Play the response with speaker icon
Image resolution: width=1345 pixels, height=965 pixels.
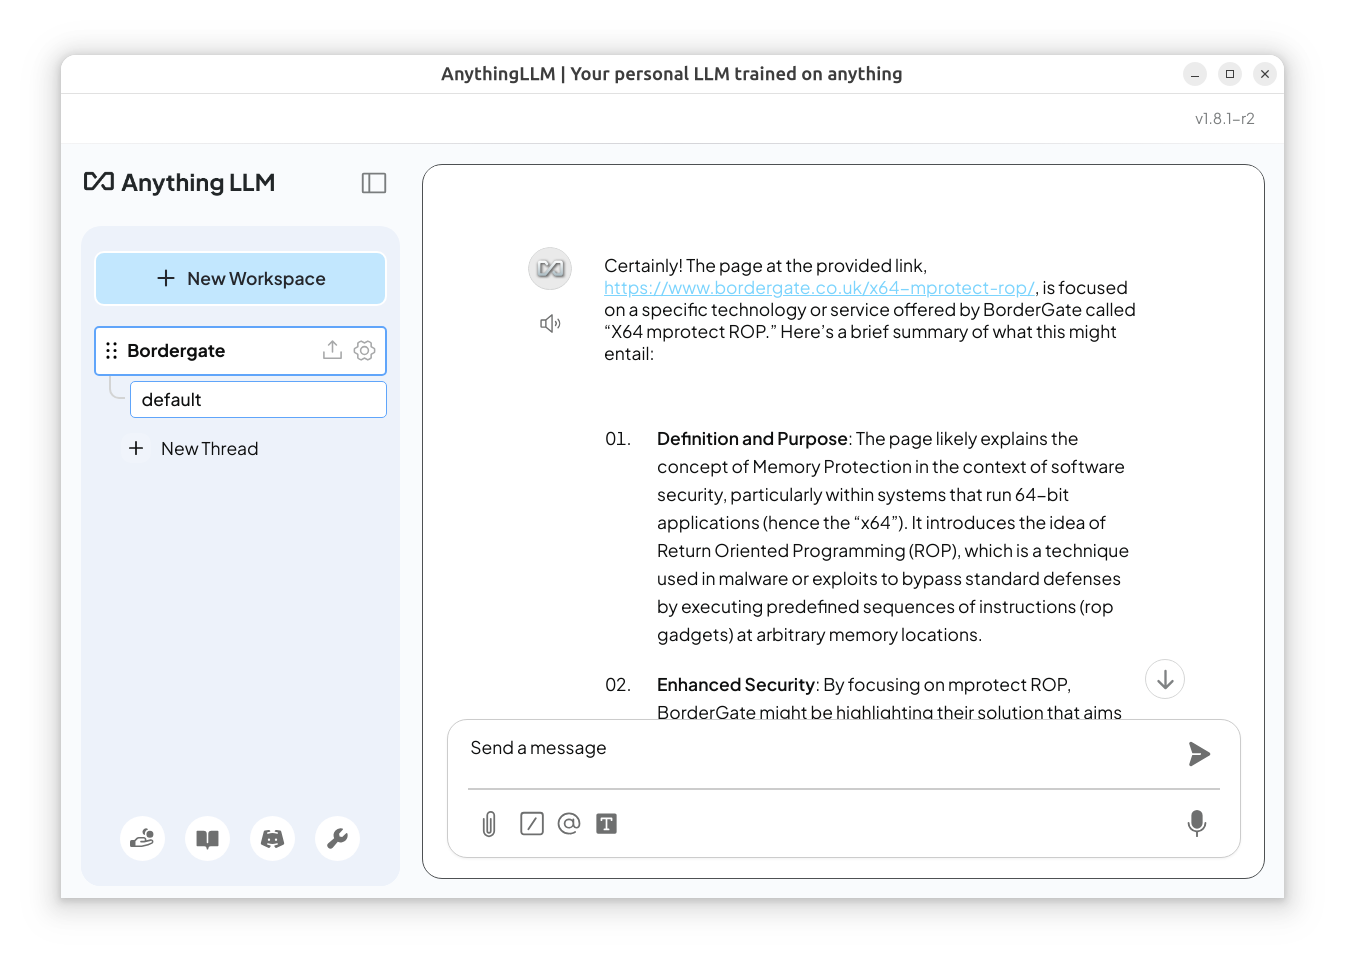pyautogui.click(x=550, y=323)
